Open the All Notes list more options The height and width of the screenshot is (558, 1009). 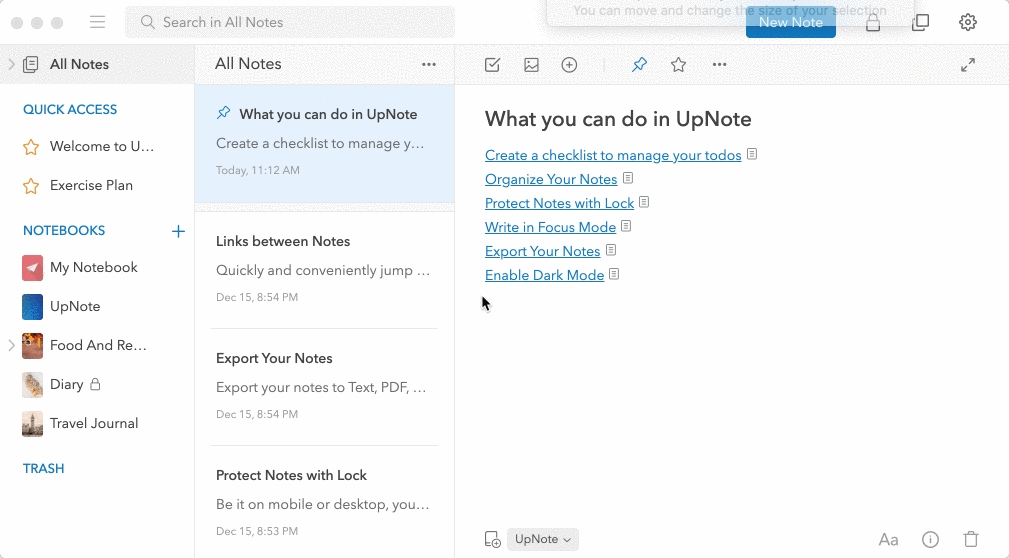(x=429, y=64)
